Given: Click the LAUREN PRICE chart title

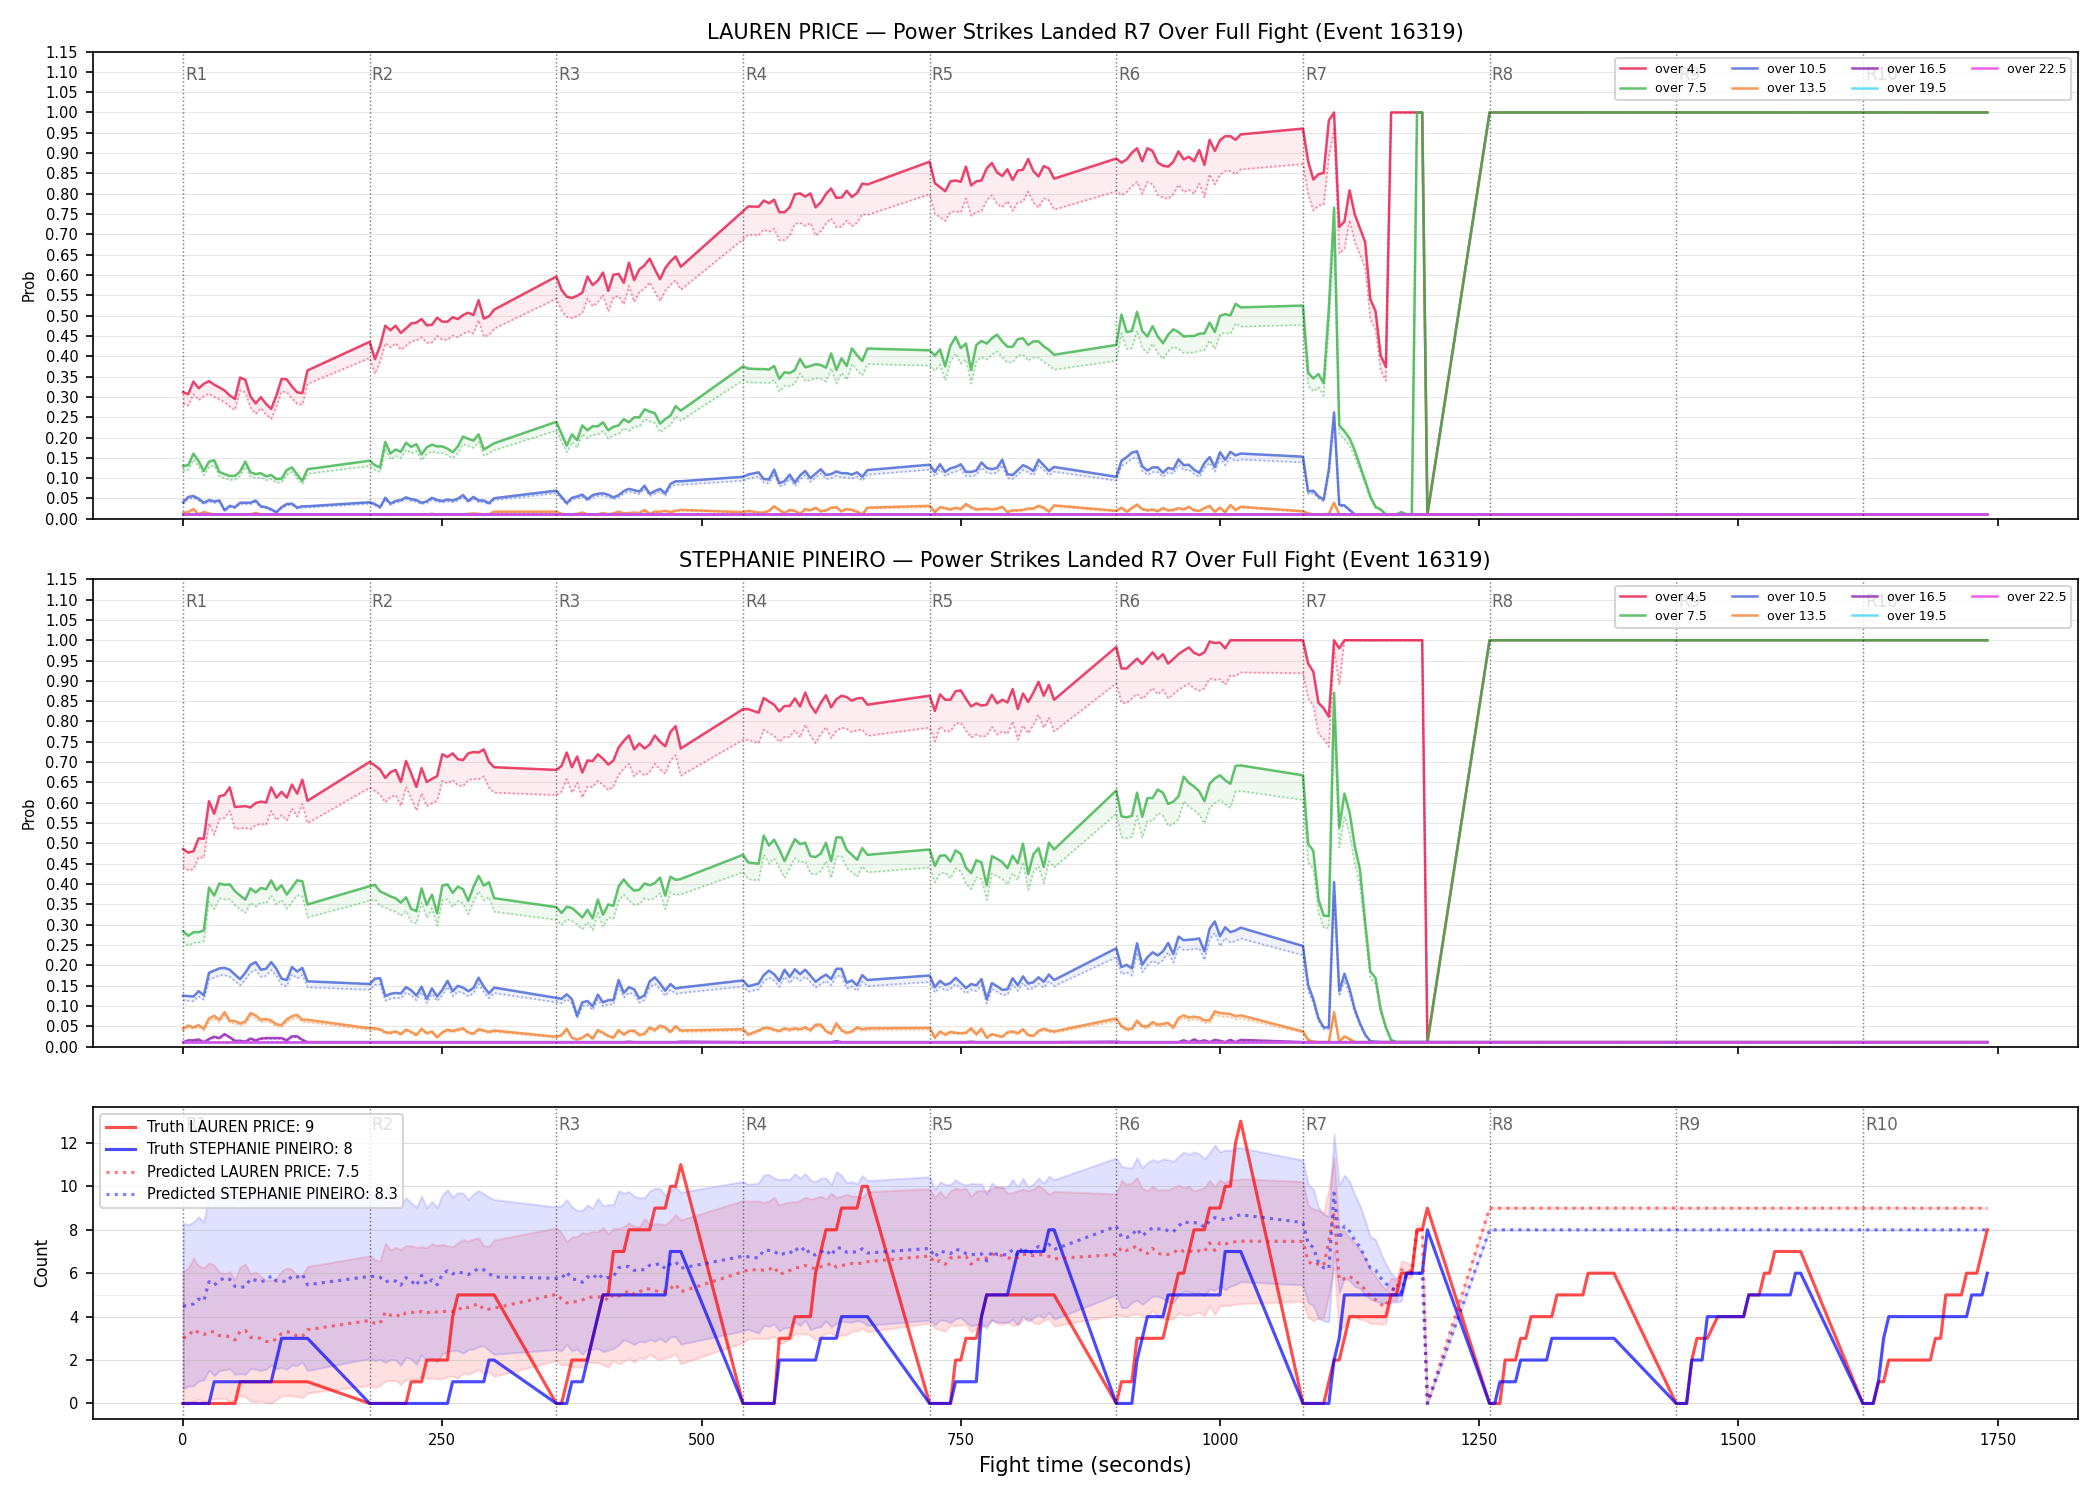Looking at the screenshot, I should tap(1085, 32).
